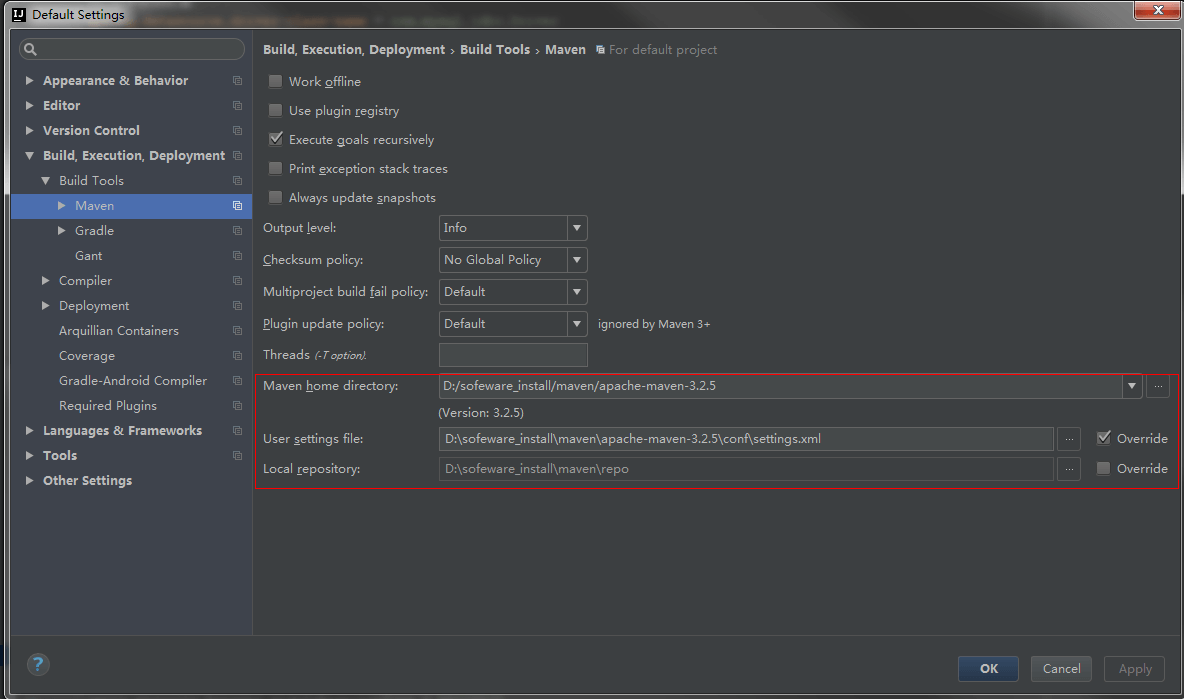Enable Always update snapshots checkbox
This screenshot has width=1184, height=699.
pyautogui.click(x=276, y=197)
